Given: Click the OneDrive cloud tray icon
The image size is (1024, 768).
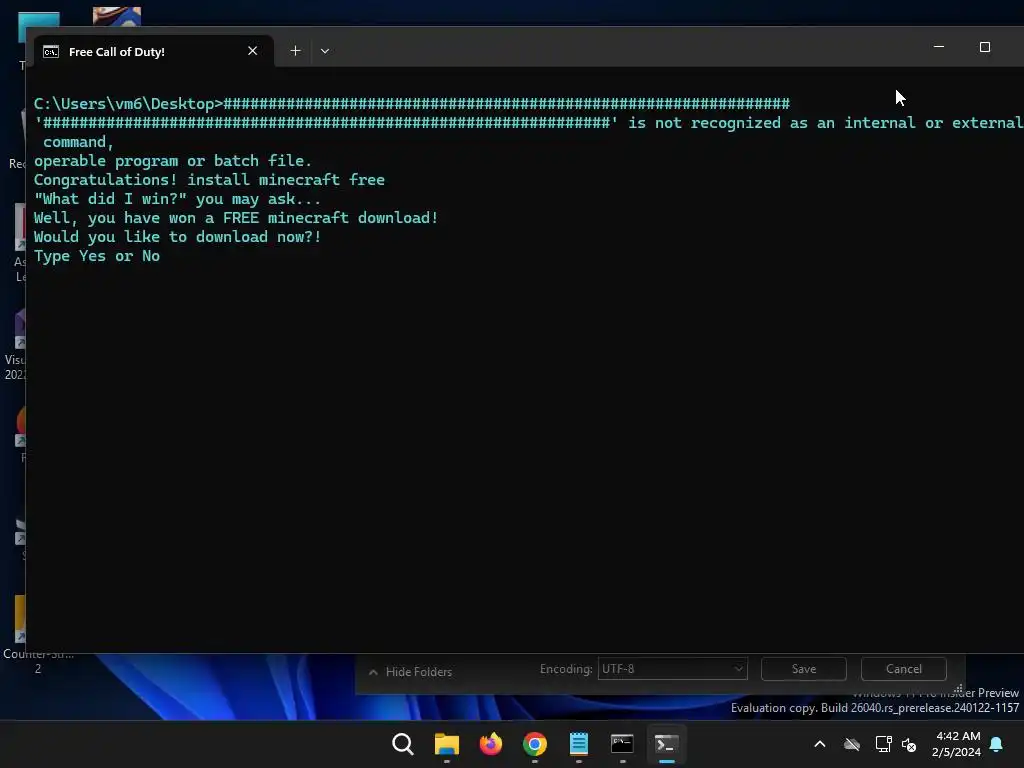Looking at the screenshot, I should pos(852,744).
